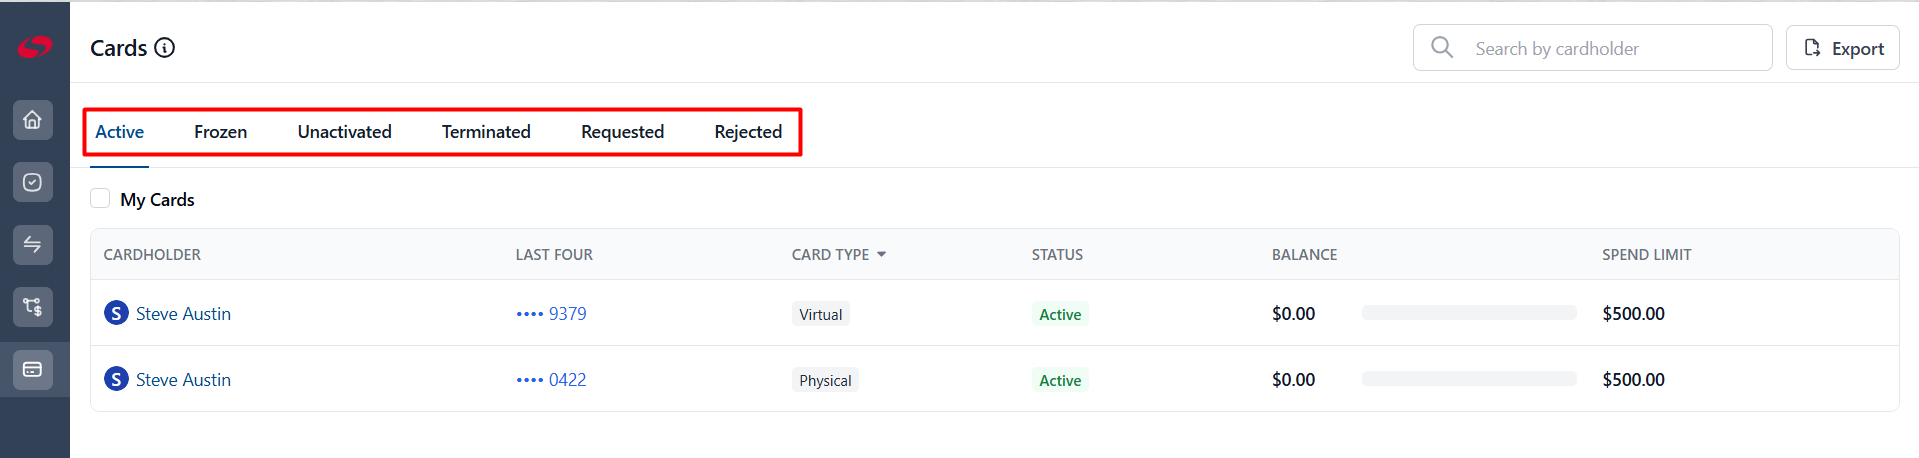1919x458 pixels.
Task: Select the Rejected tab
Action: click(748, 132)
